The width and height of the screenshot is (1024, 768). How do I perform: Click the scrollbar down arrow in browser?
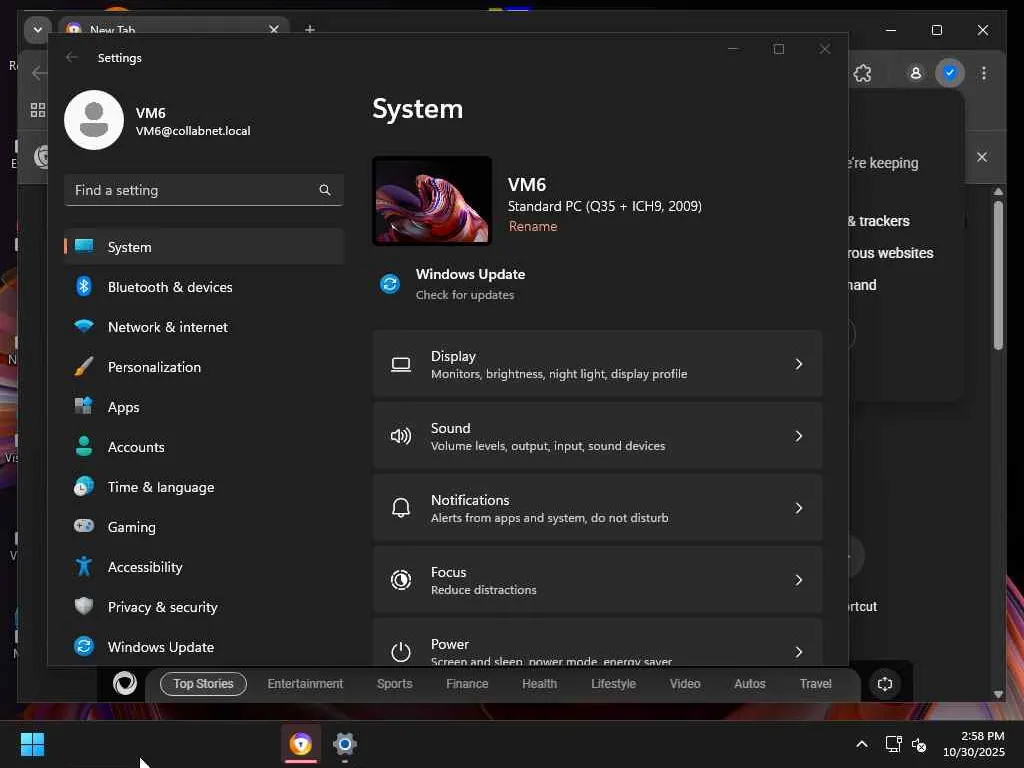point(998,694)
